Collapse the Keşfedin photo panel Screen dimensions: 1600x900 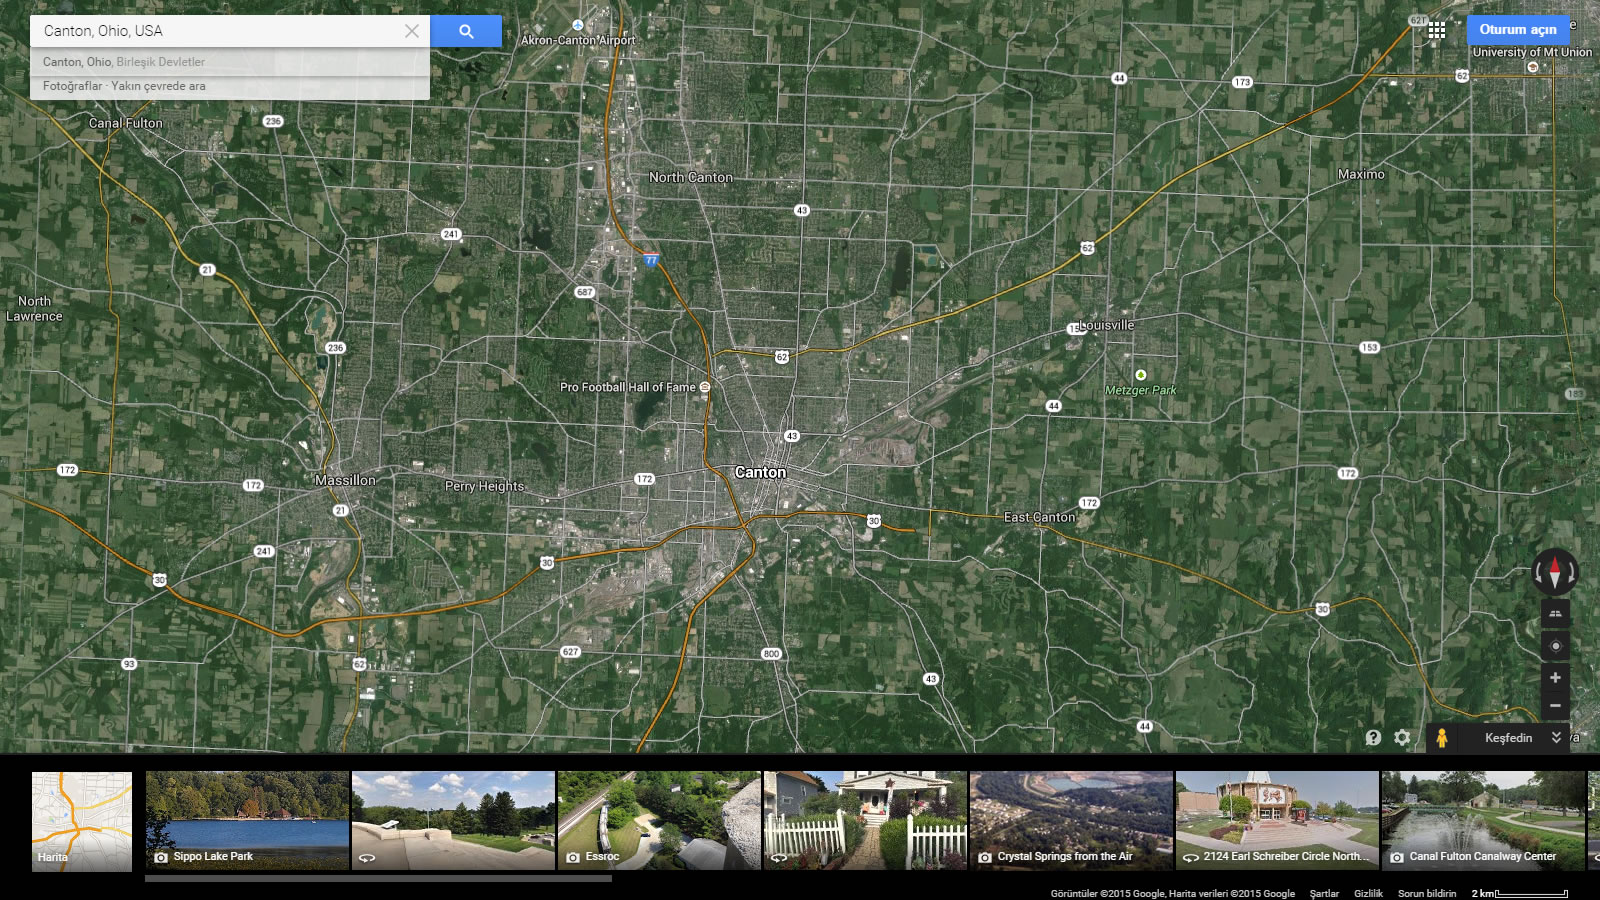(x=1555, y=738)
